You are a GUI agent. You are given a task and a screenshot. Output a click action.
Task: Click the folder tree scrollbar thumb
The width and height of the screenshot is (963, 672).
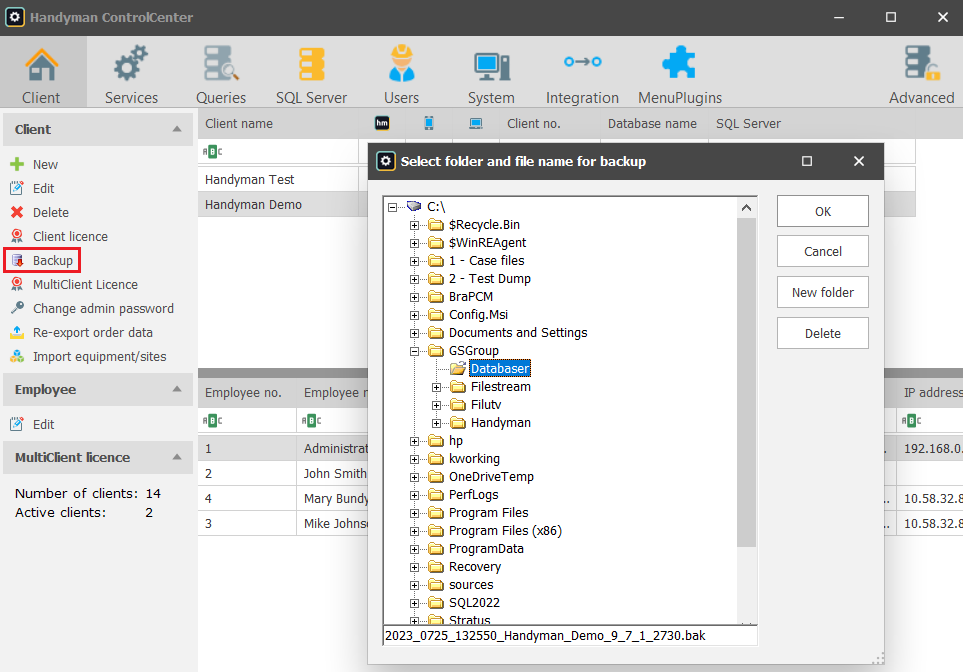pos(746,382)
